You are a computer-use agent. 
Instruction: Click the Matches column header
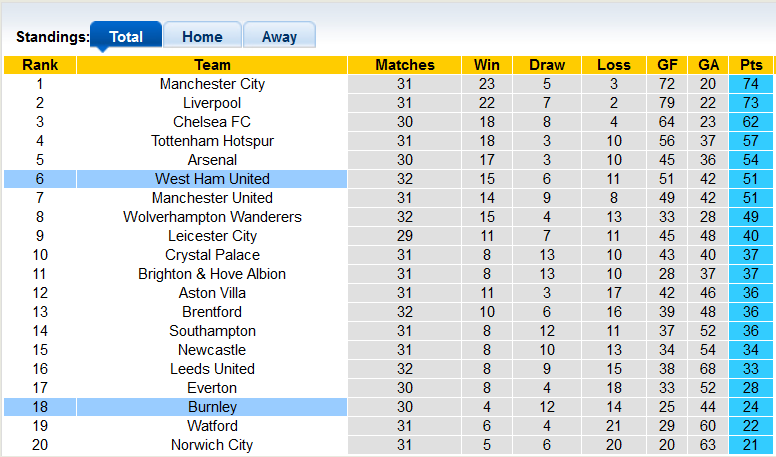pyautogui.click(x=405, y=65)
